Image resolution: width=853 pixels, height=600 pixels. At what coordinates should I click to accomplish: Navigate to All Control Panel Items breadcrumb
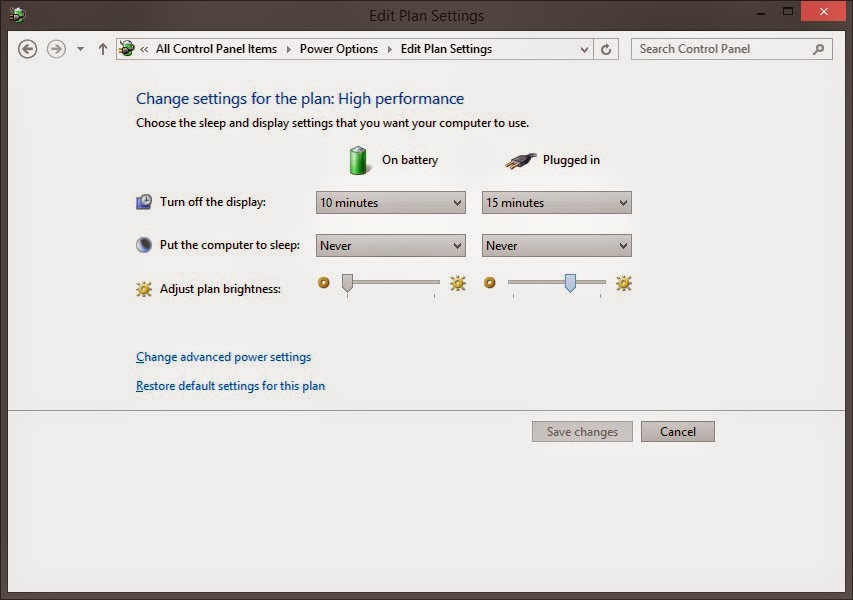click(216, 49)
